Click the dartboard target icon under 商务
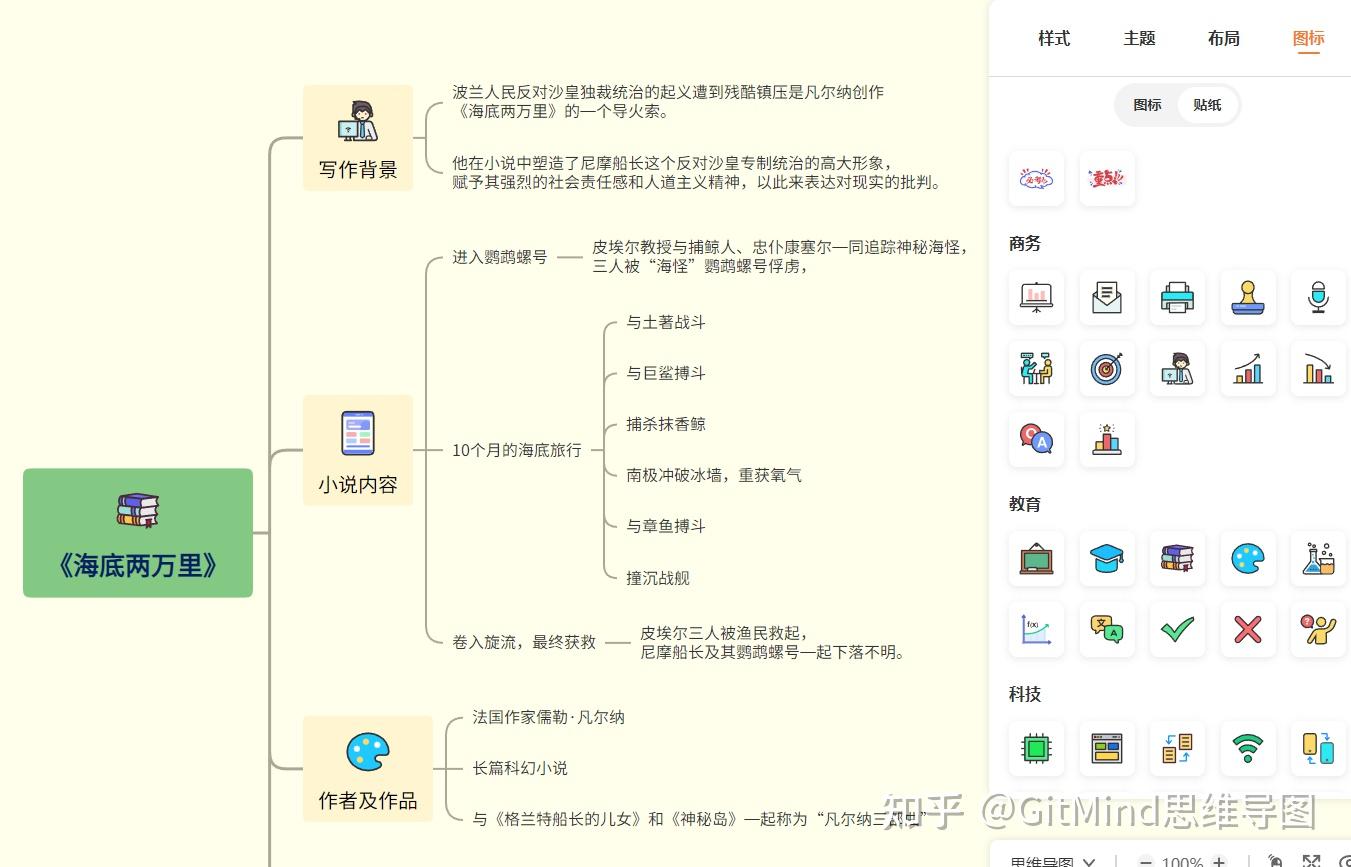The image size is (1351, 867). [1107, 368]
